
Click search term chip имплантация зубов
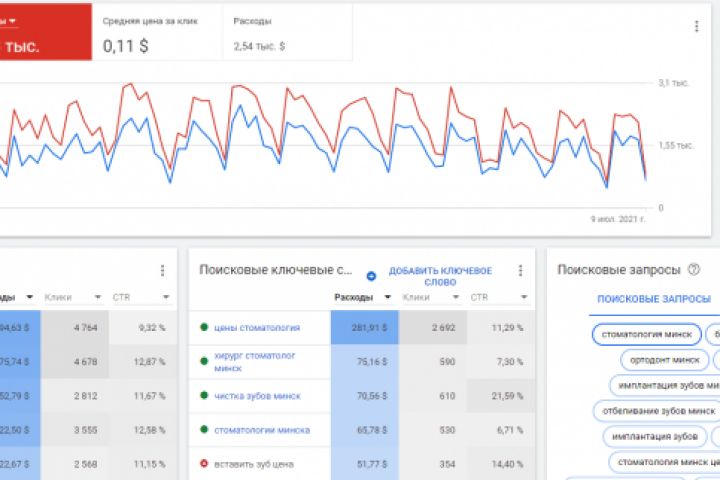(655, 436)
